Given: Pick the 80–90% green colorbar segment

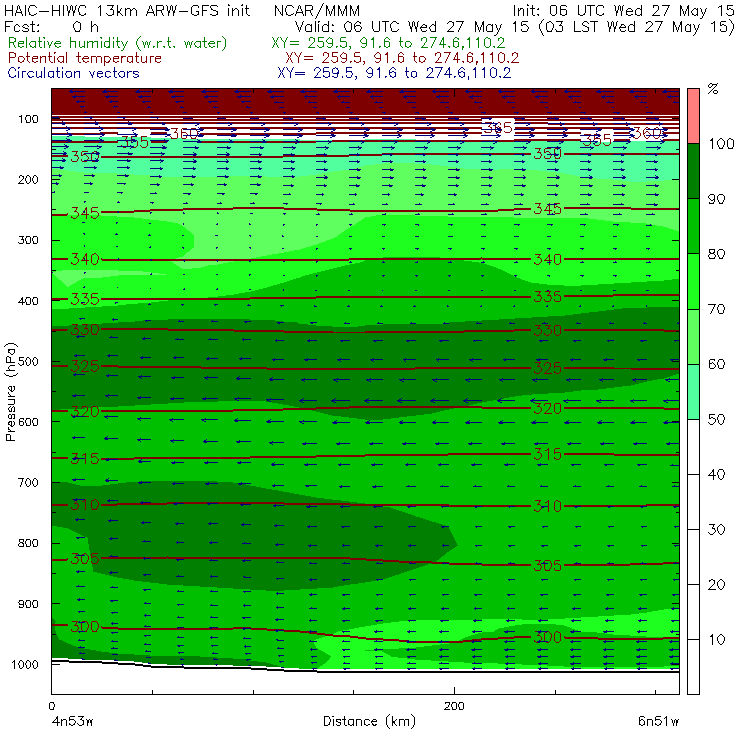Looking at the screenshot, I should [x=693, y=226].
